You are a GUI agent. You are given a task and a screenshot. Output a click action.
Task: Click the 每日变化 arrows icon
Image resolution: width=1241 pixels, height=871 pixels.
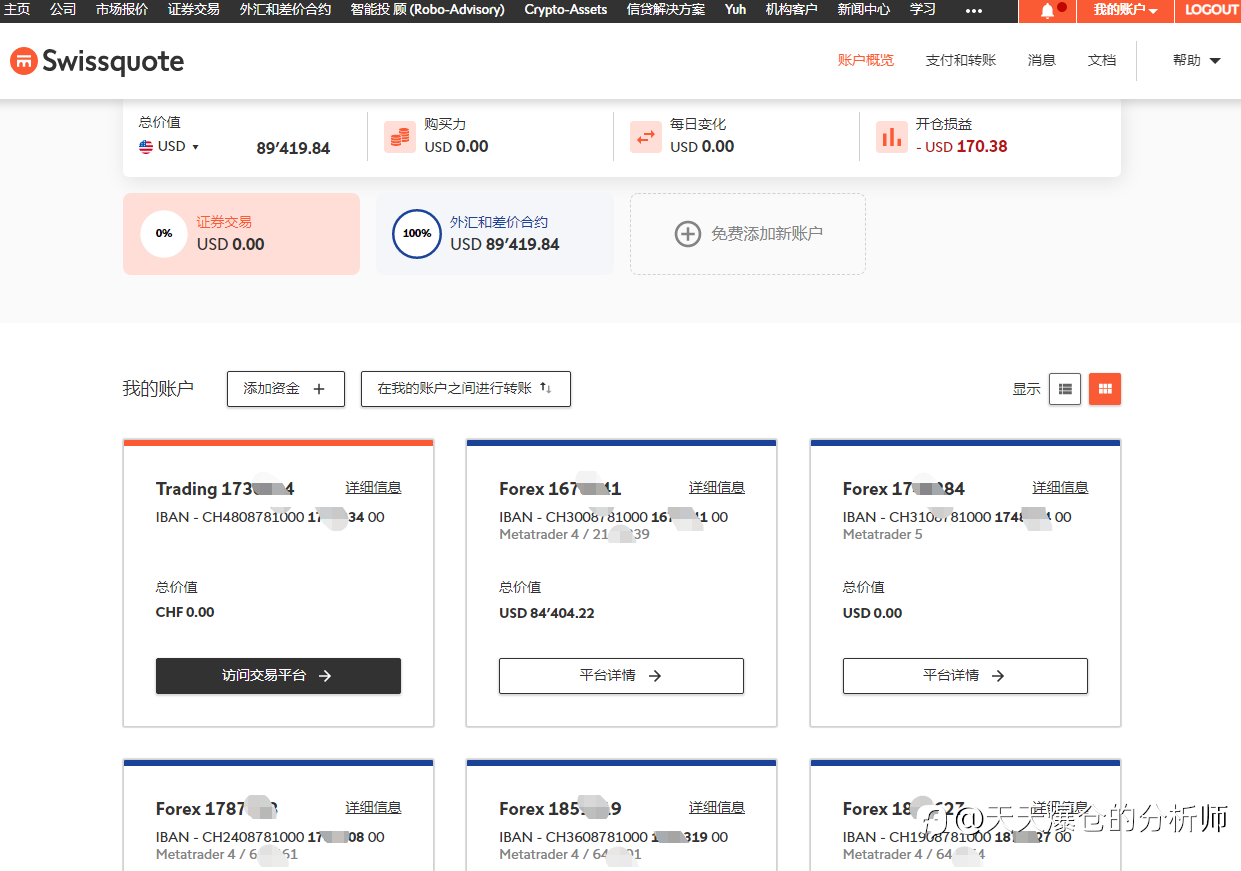pyautogui.click(x=646, y=136)
